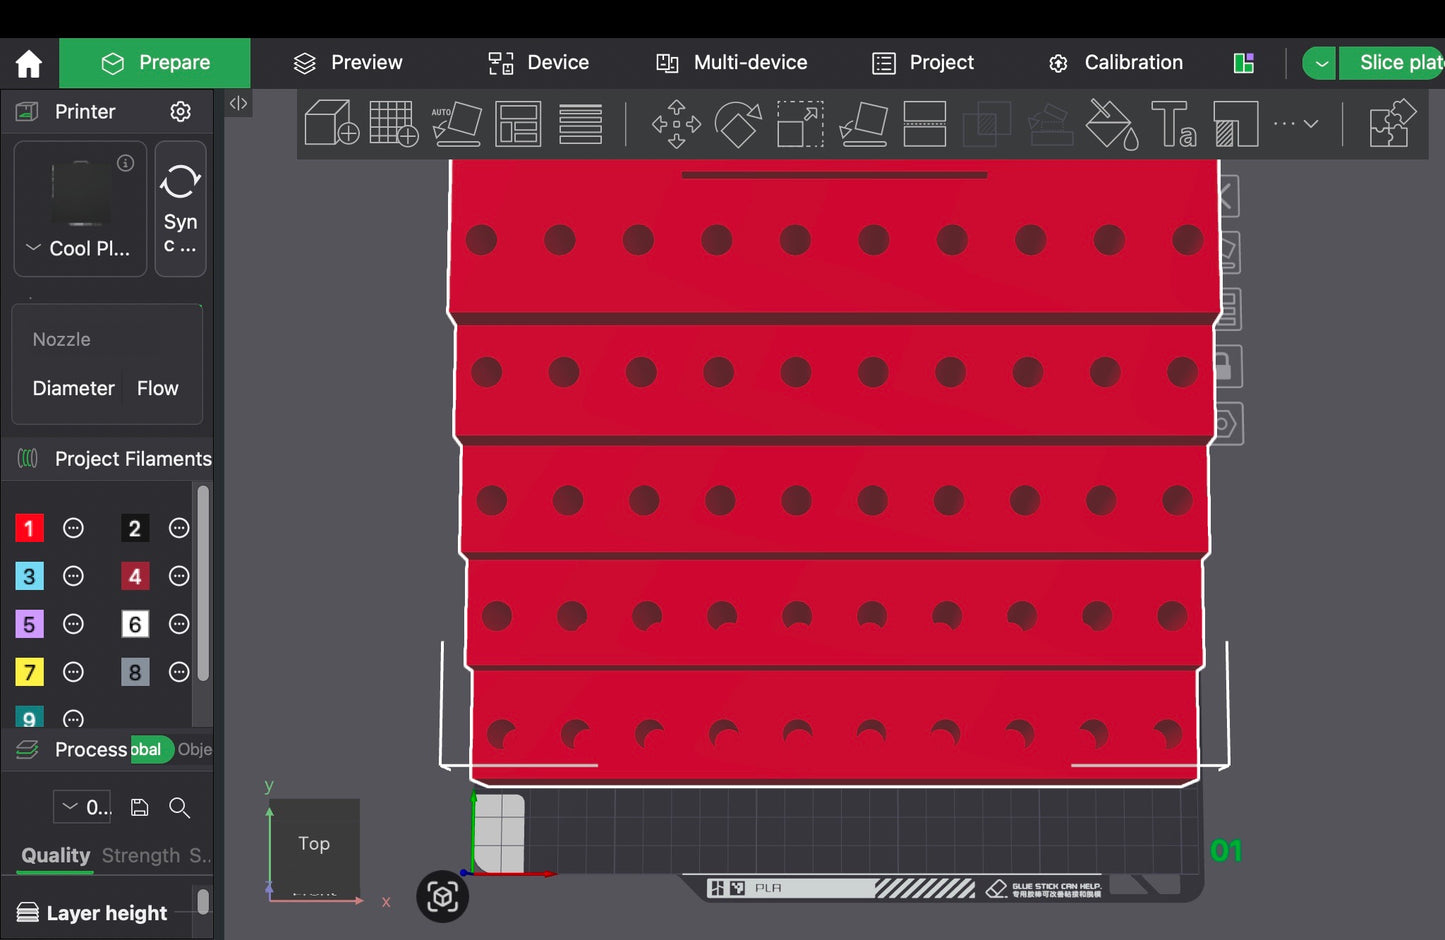Open the process preset dropdown

tap(82, 807)
